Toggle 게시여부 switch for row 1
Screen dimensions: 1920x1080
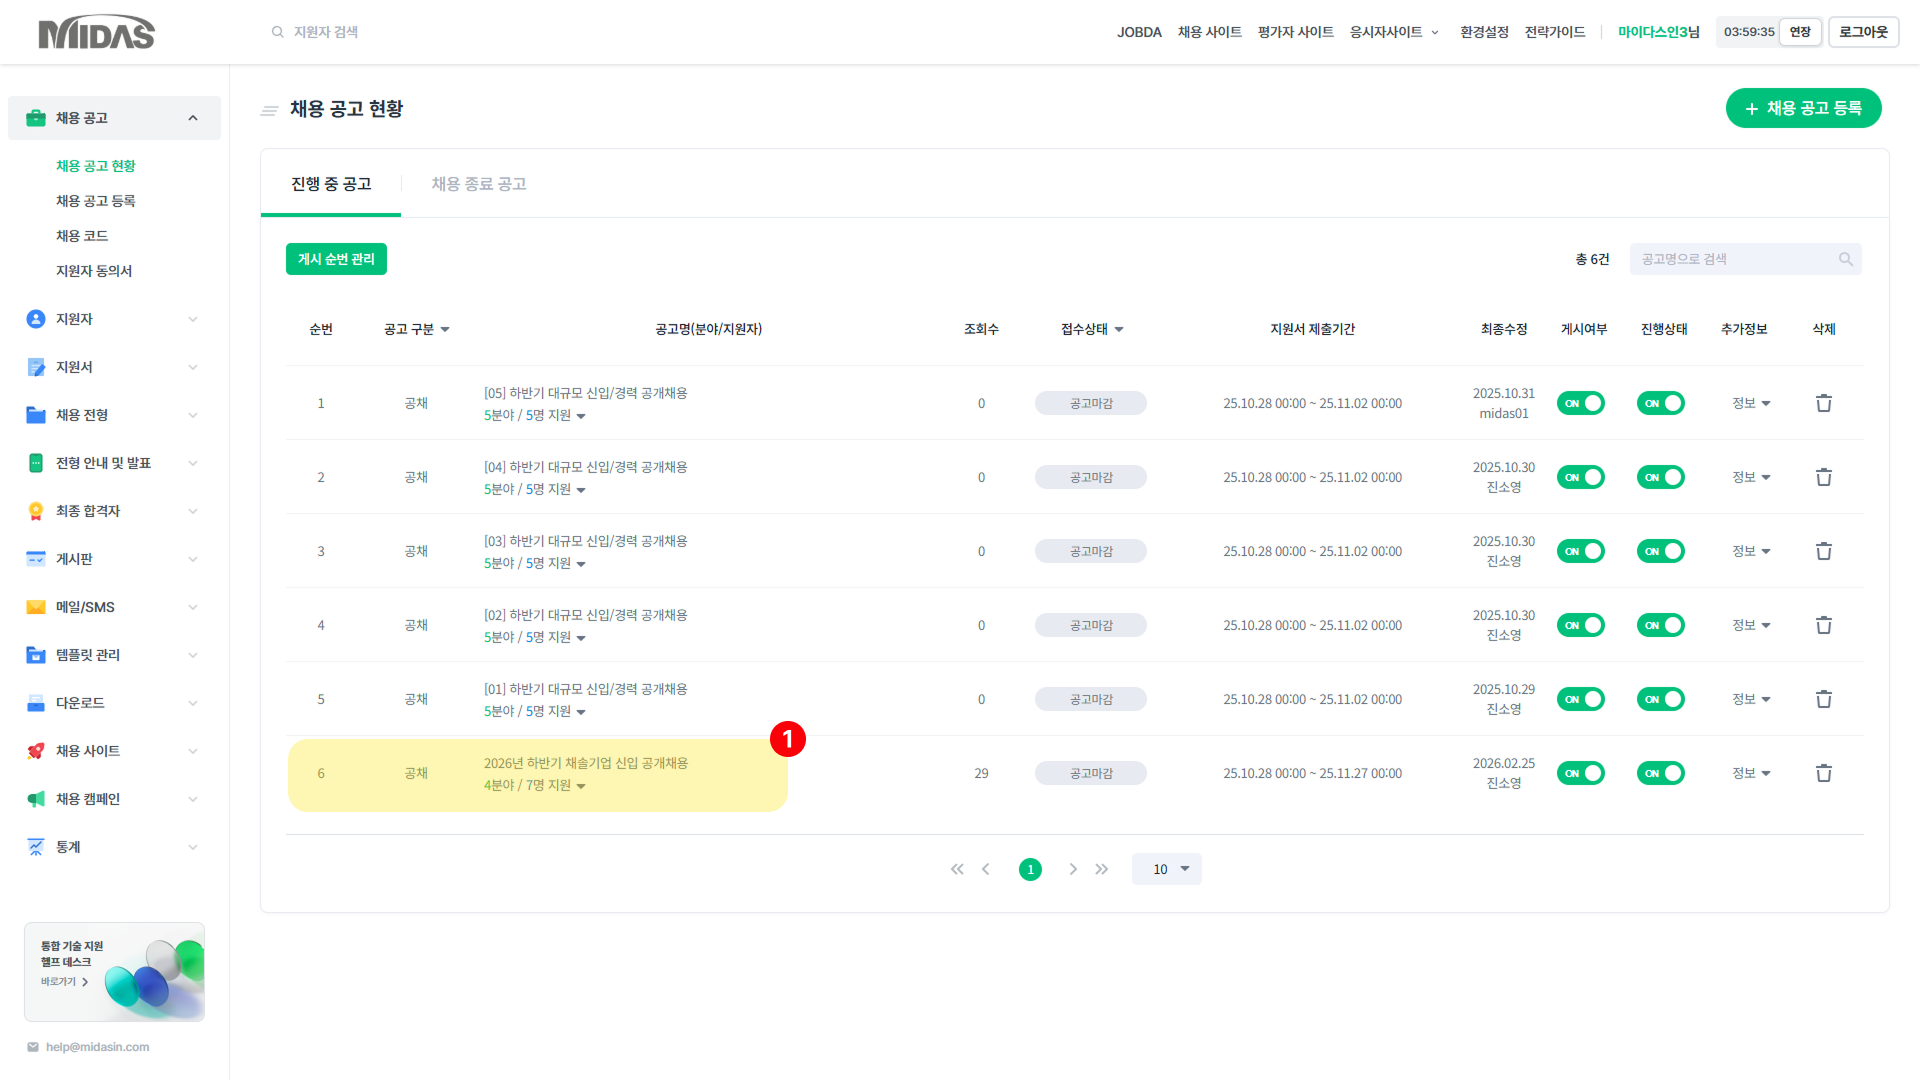click(1580, 403)
